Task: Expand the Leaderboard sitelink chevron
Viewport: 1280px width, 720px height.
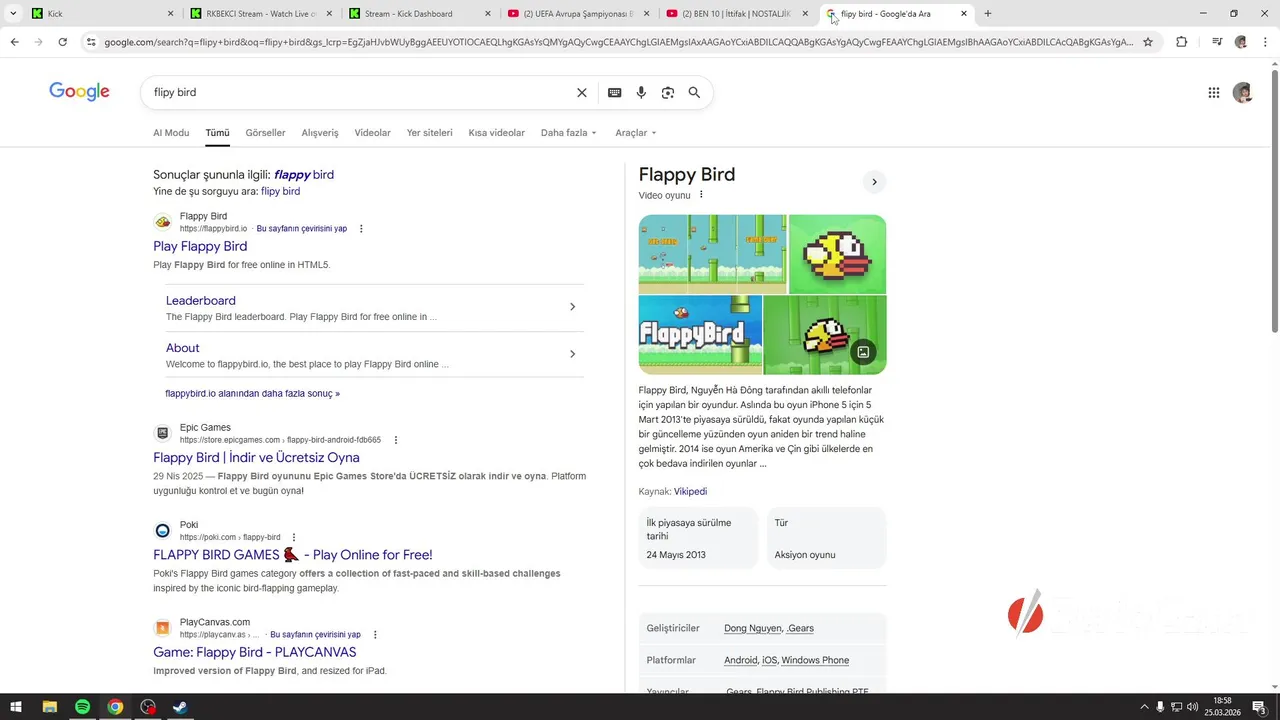Action: [572, 307]
